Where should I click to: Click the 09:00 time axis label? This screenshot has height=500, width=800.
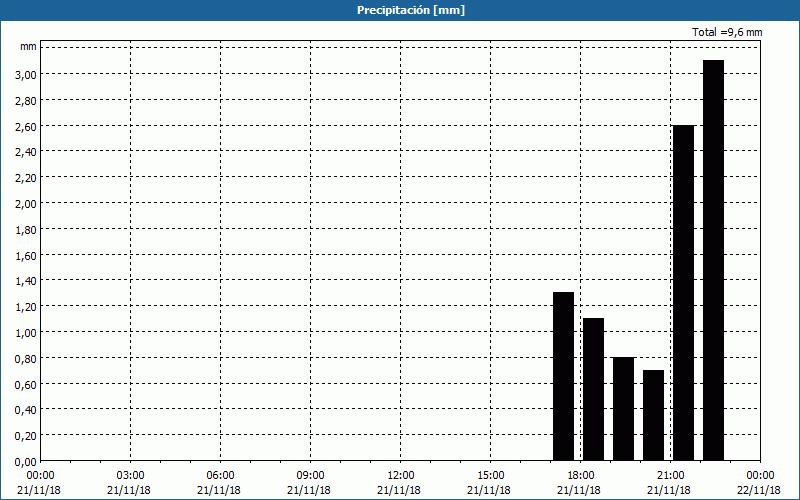(x=311, y=476)
